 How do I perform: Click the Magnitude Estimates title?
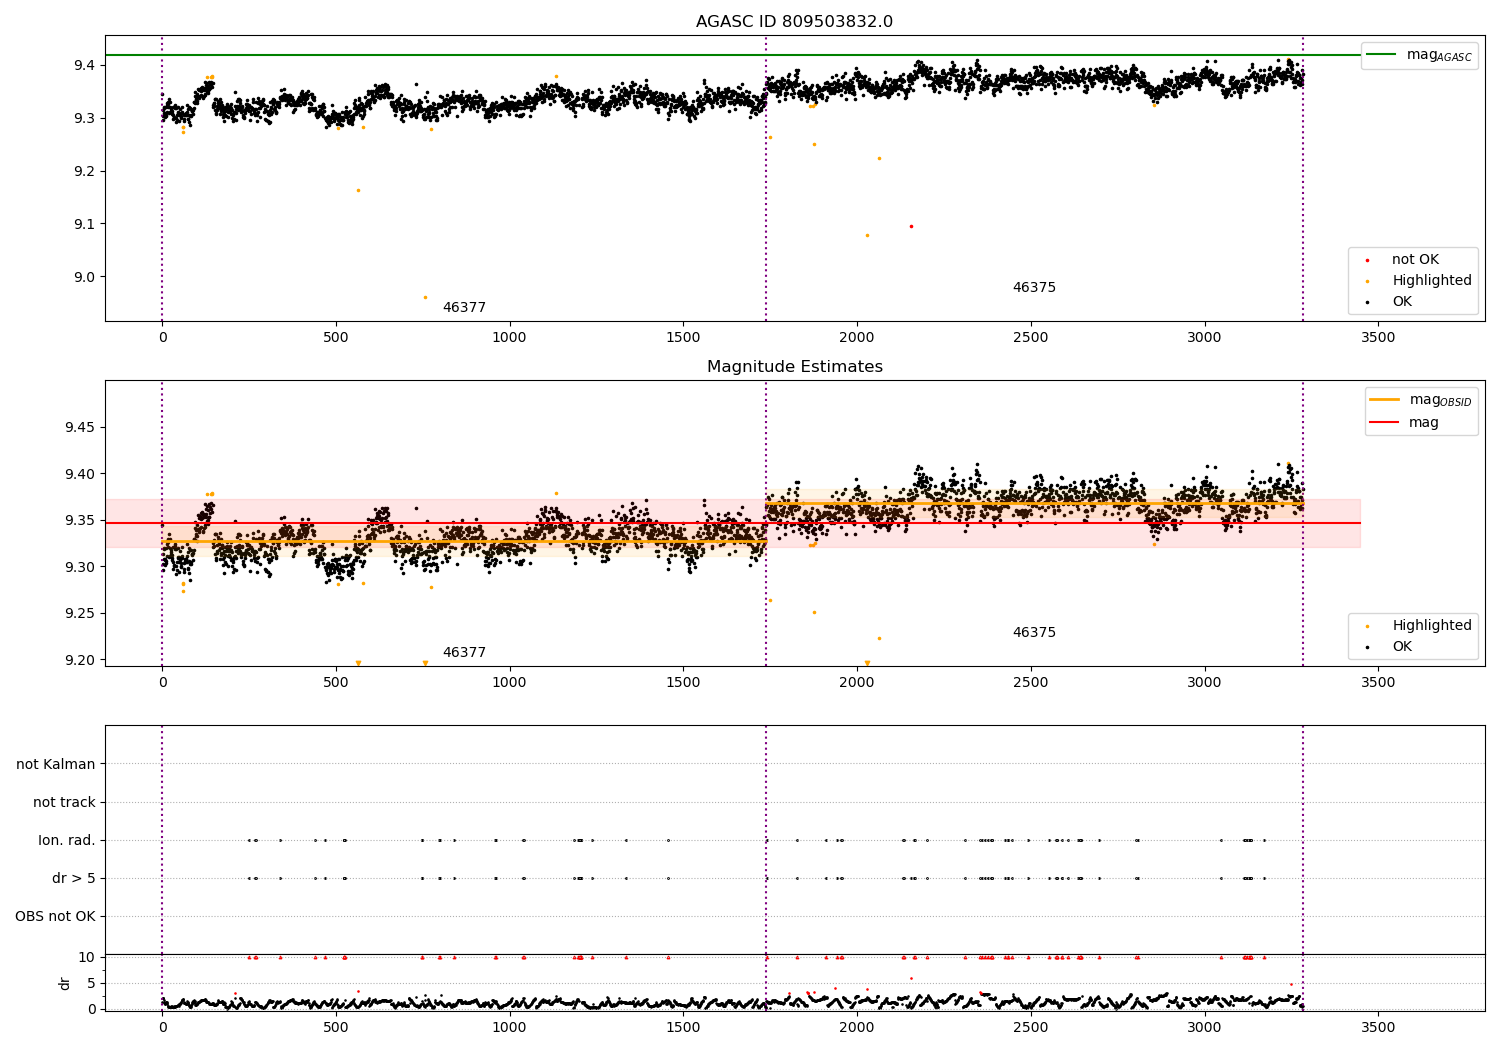(x=794, y=367)
